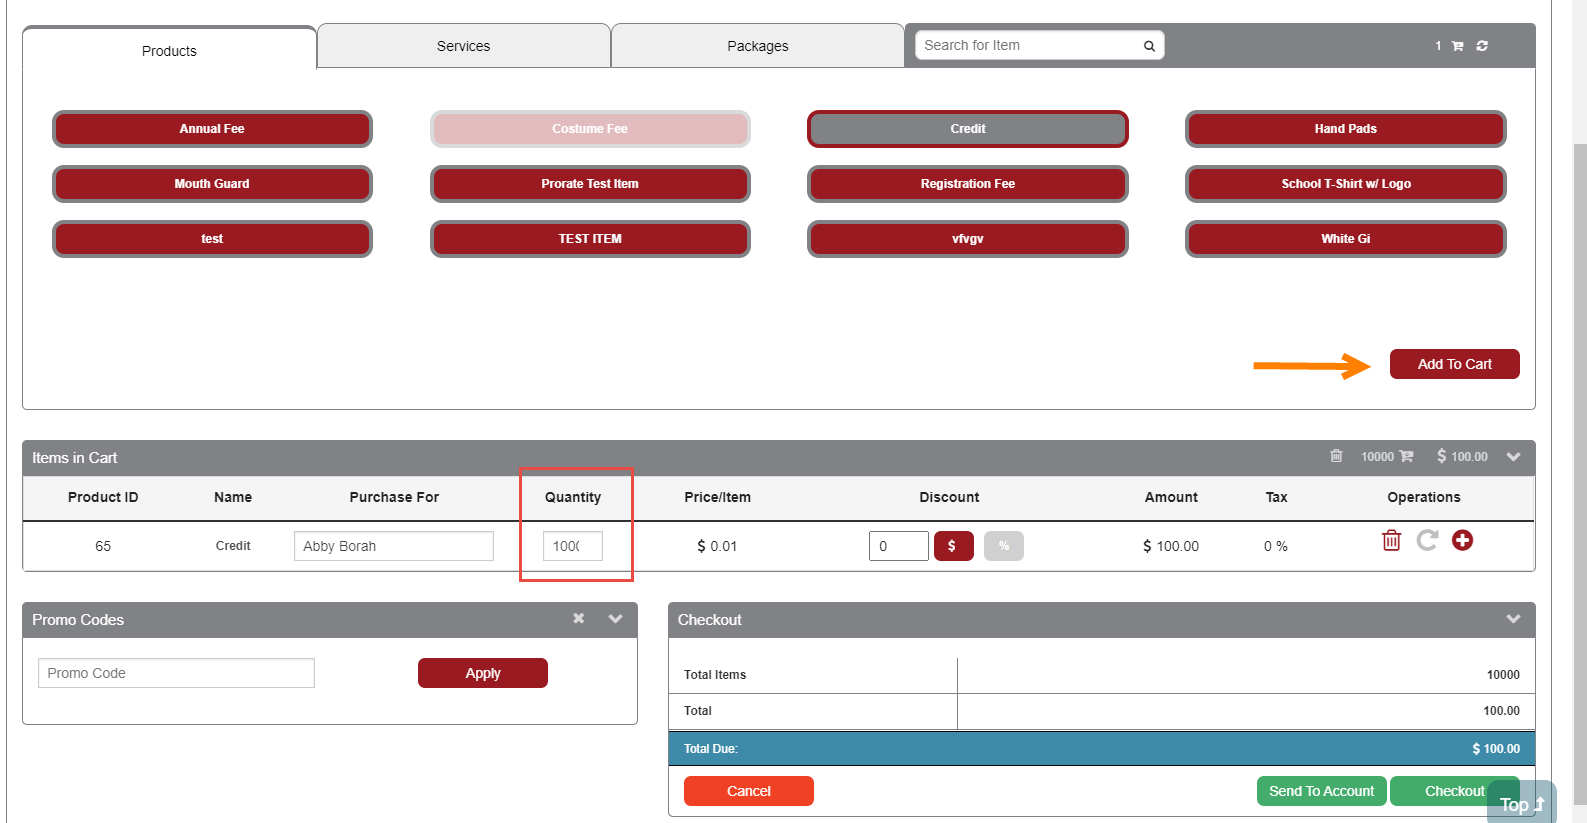The image size is (1587, 823).
Task: Select dollar discount type button
Action: [953, 546]
